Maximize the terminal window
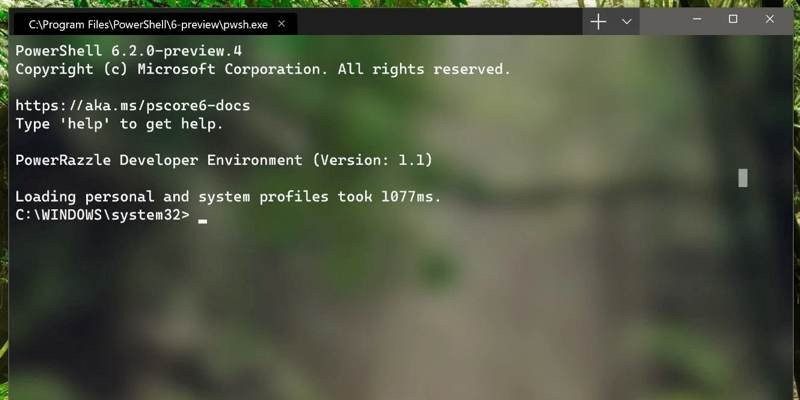Viewport: 800px width, 400px height. point(733,19)
